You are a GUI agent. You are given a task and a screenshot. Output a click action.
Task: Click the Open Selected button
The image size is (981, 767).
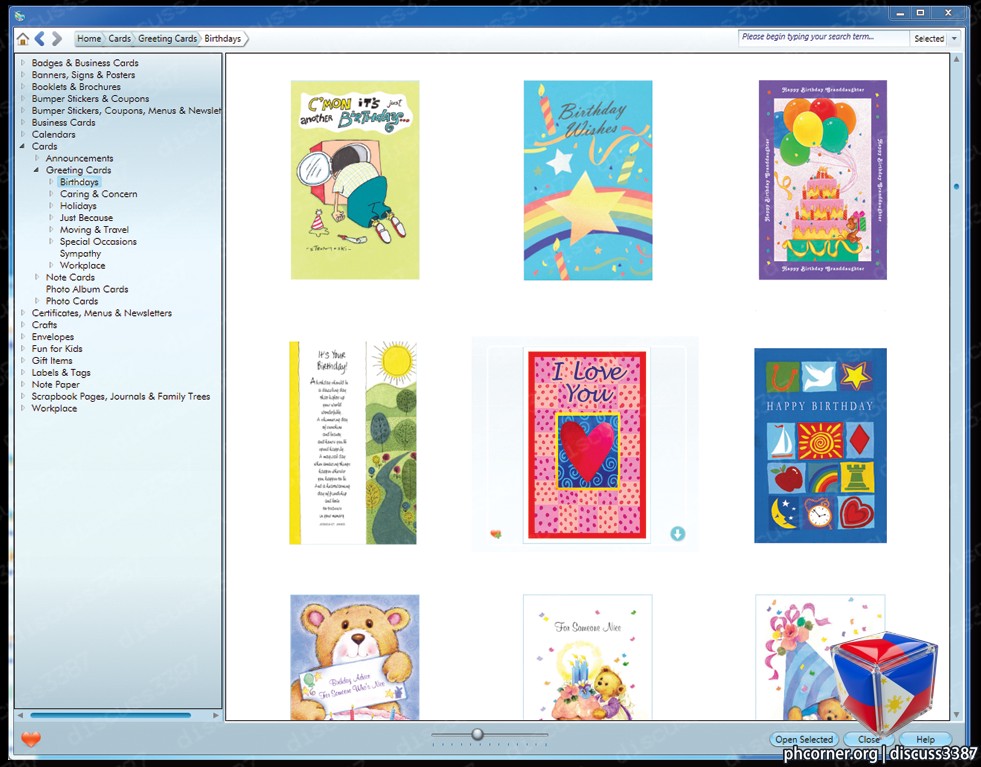coord(804,739)
